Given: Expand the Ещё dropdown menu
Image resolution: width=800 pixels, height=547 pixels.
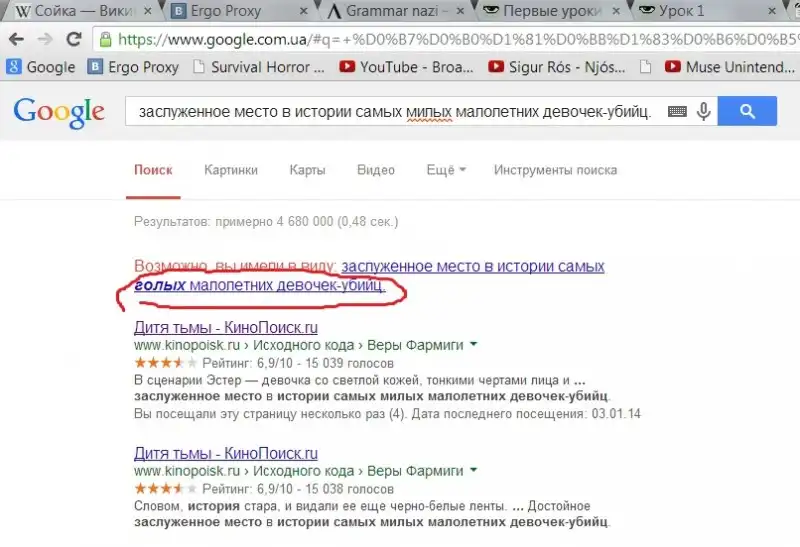Looking at the screenshot, I should click(446, 170).
